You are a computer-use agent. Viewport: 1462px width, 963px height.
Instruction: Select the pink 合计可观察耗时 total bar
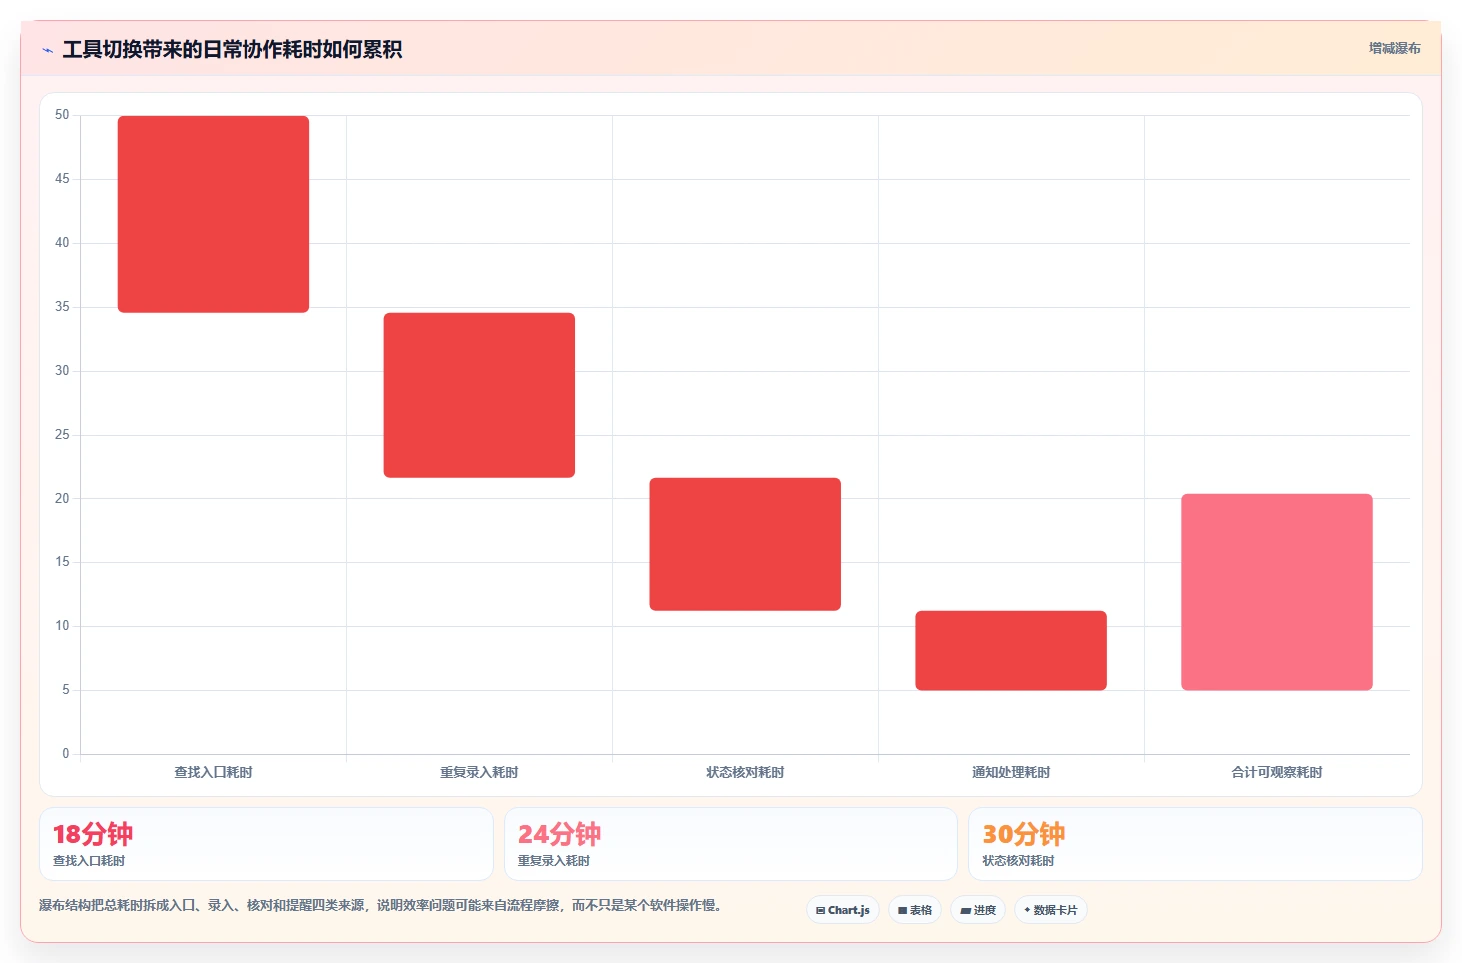click(1277, 592)
